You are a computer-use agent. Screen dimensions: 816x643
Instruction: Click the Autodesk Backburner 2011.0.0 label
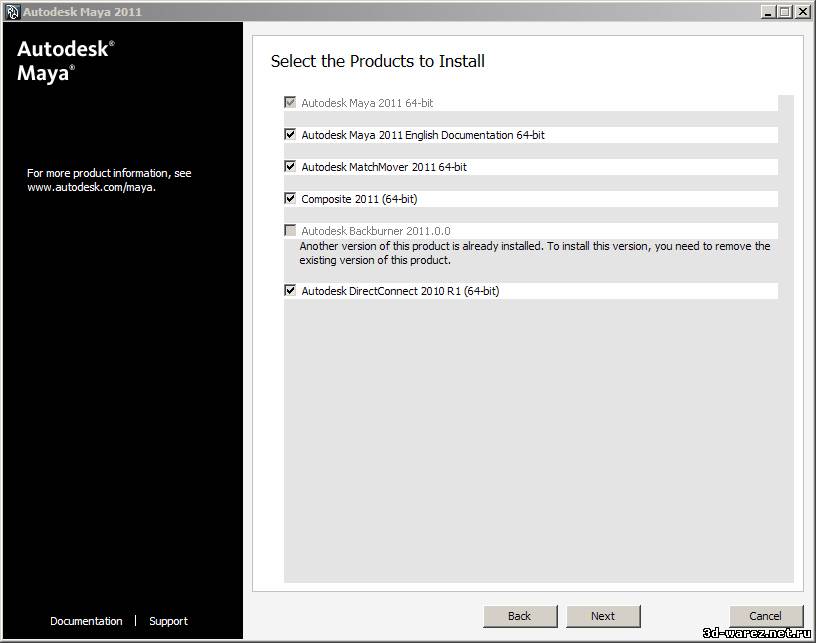tap(376, 231)
